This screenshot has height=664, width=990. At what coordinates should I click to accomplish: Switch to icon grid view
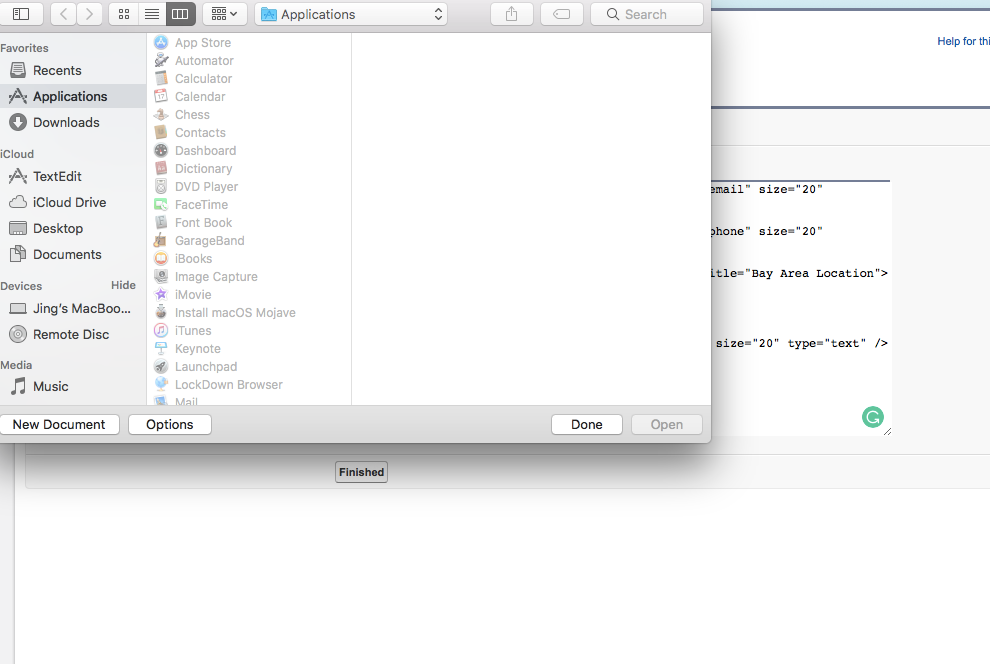coord(124,14)
